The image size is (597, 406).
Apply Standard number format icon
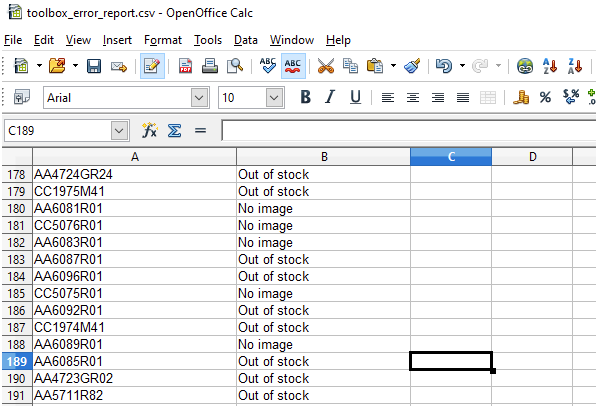(571, 97)
